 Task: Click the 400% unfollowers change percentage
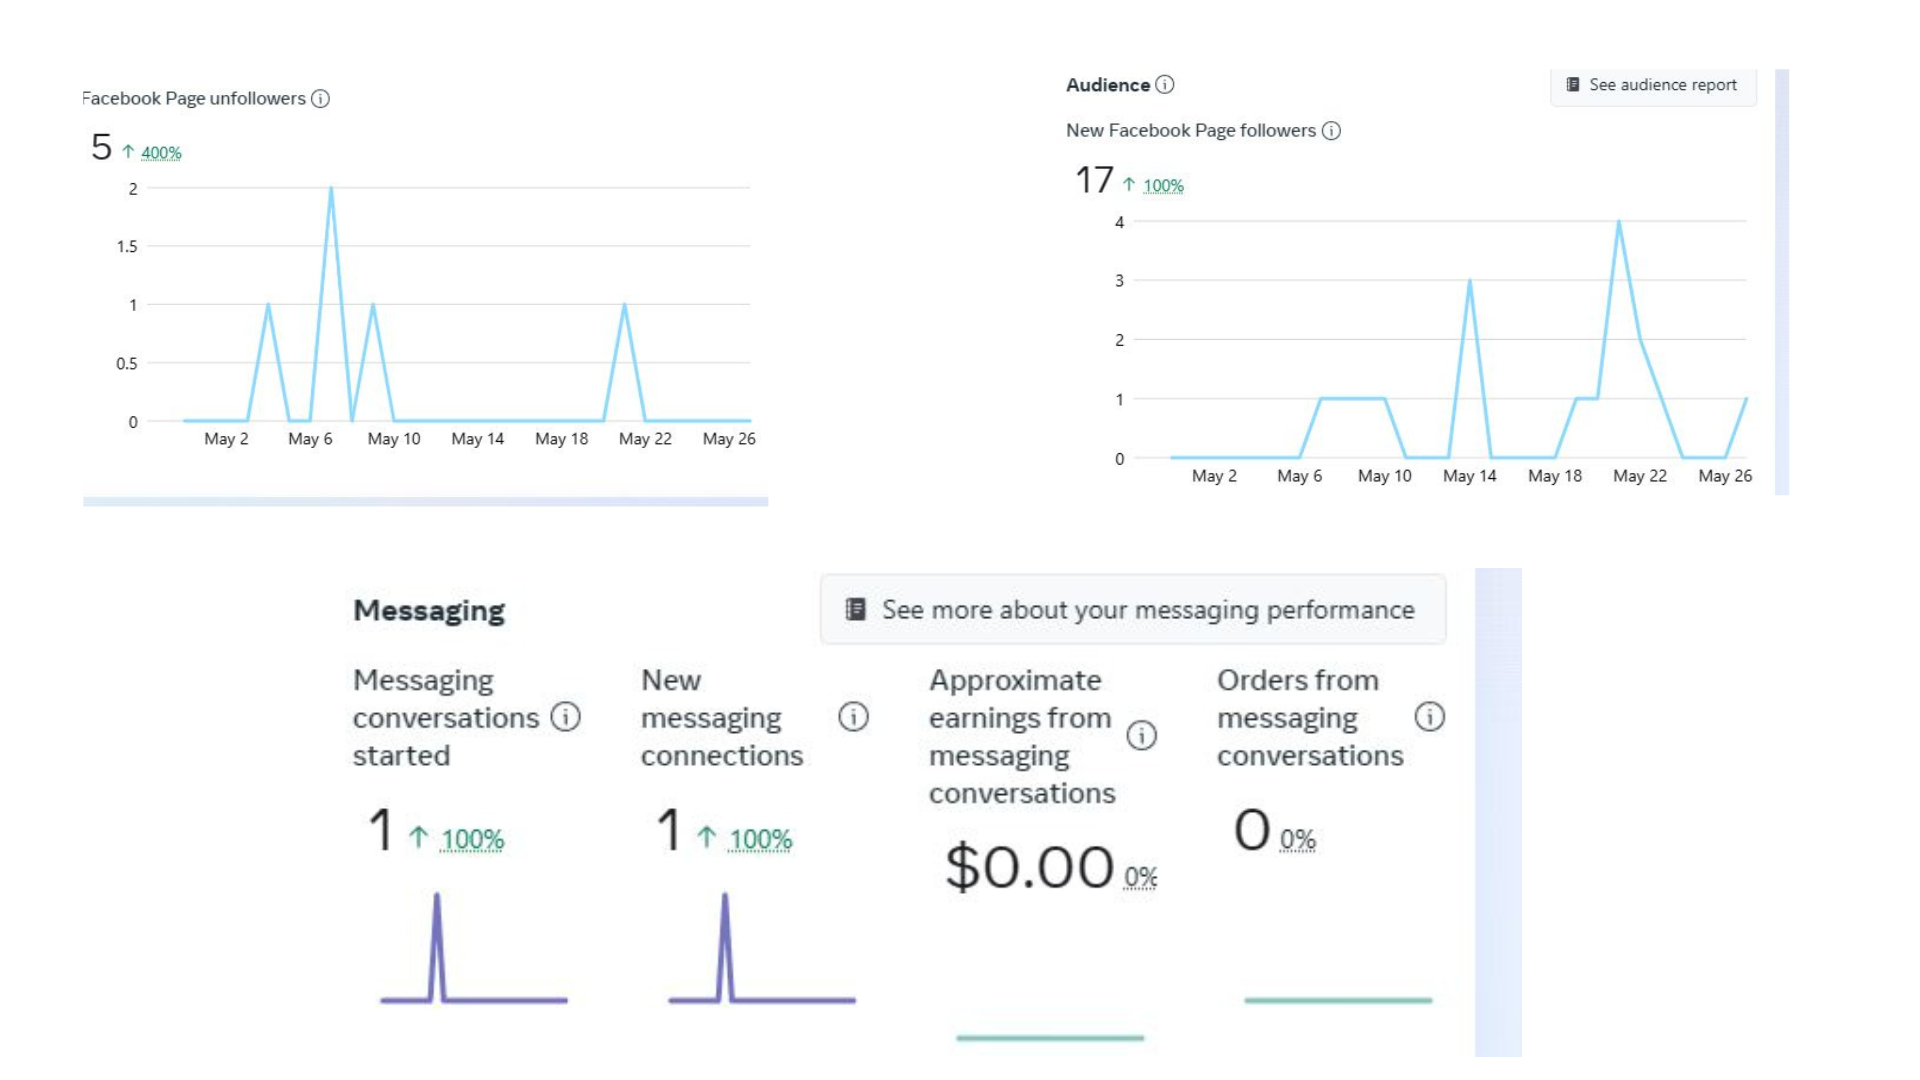(x=161, y=153)
